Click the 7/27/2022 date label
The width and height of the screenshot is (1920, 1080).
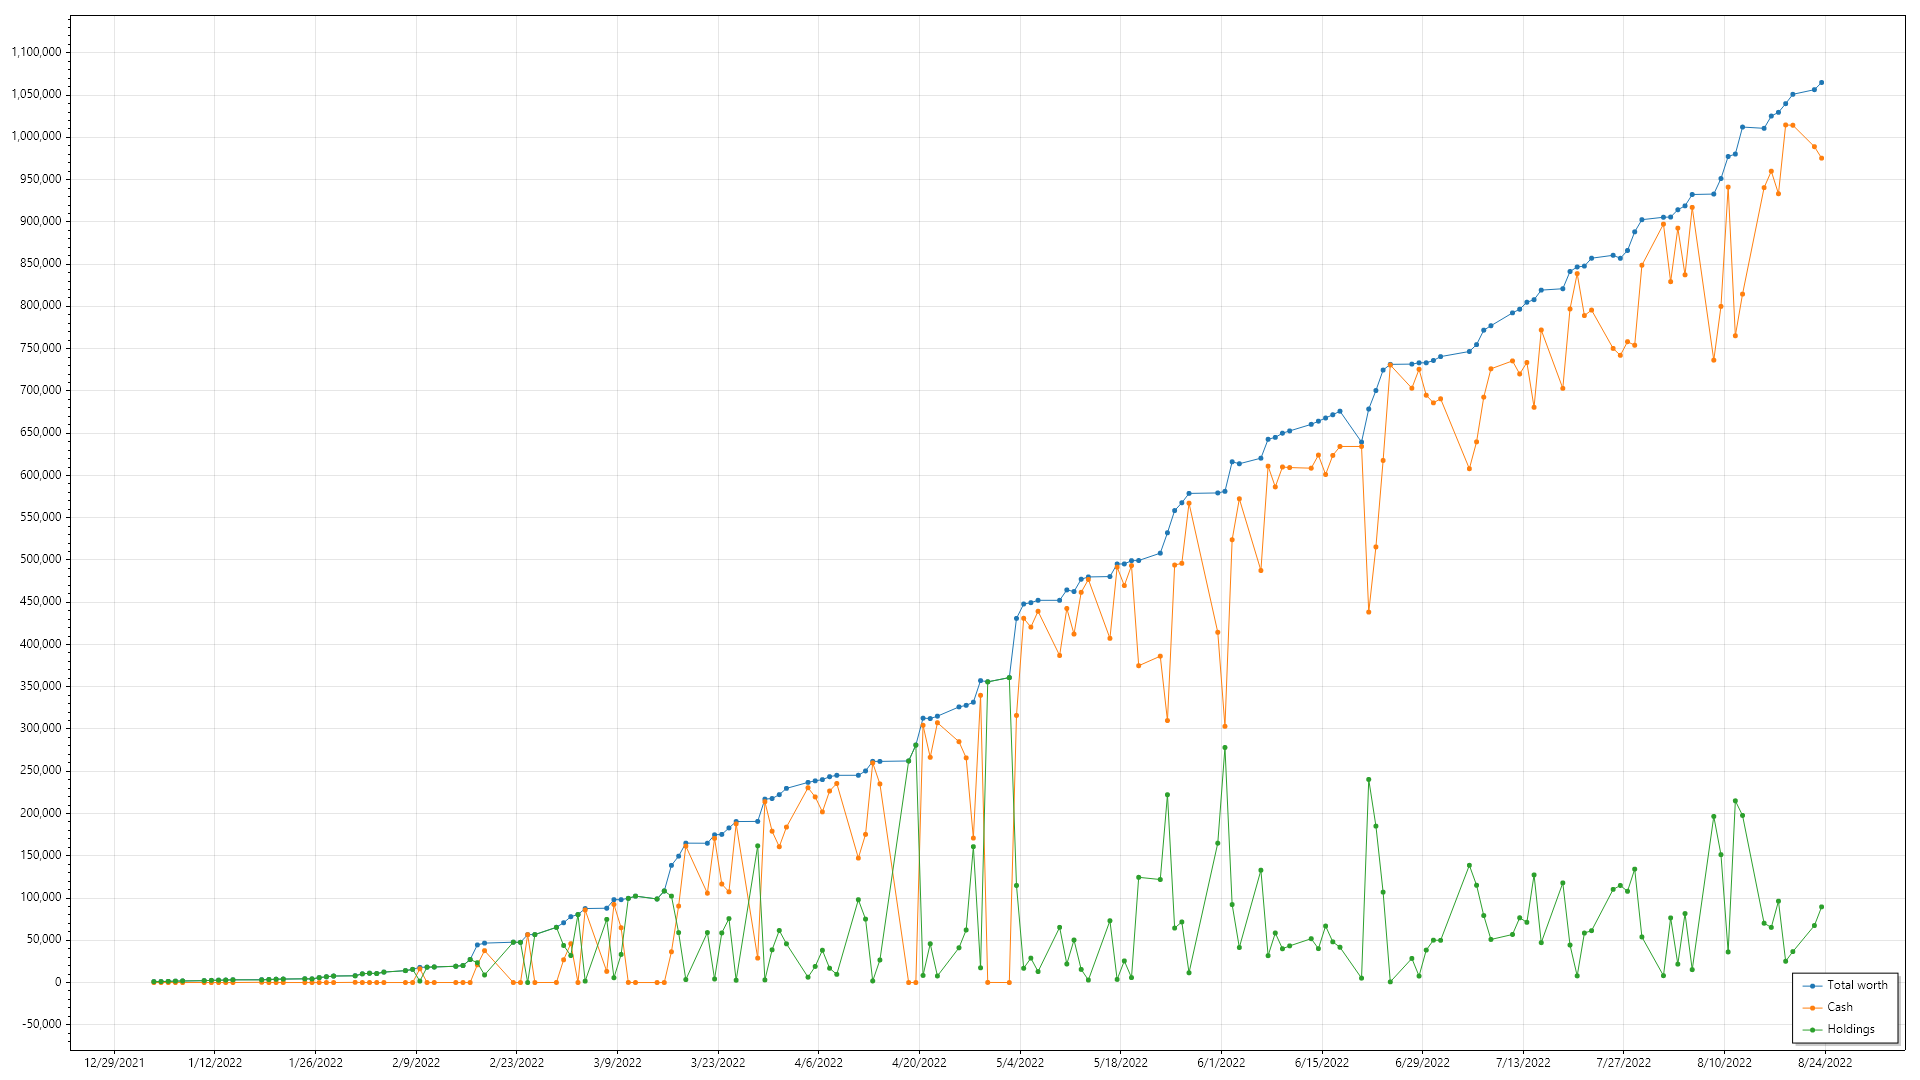[x=1624, y=1063]
